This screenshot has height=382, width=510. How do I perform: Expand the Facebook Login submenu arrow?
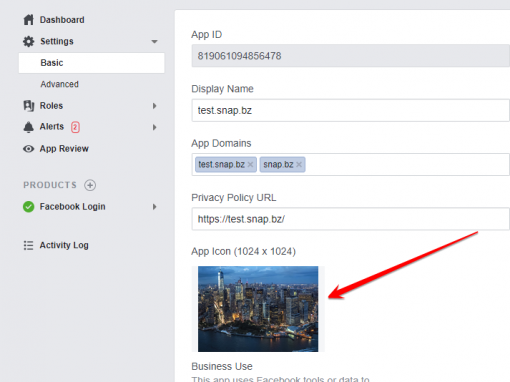tap(154, 207)
